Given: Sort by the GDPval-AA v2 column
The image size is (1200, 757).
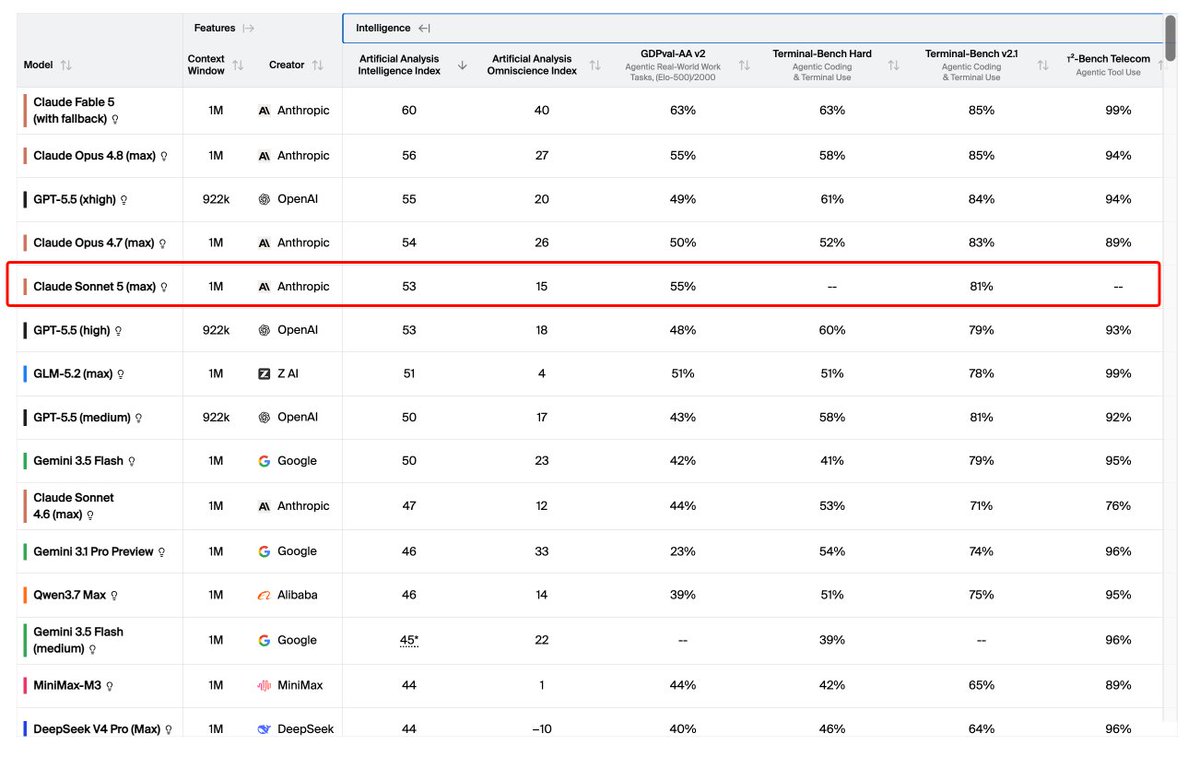Looking at the screenshot, I should [x=744, y=65].
